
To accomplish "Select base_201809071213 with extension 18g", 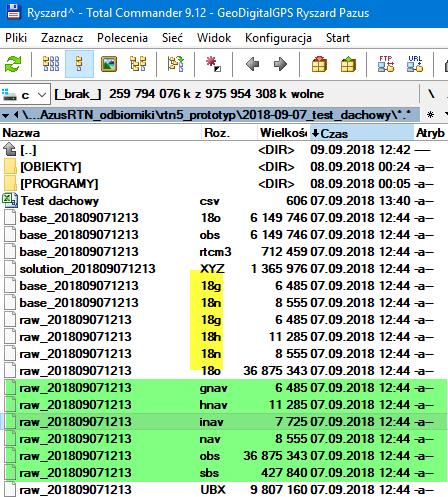I will (x=224, y=286).
